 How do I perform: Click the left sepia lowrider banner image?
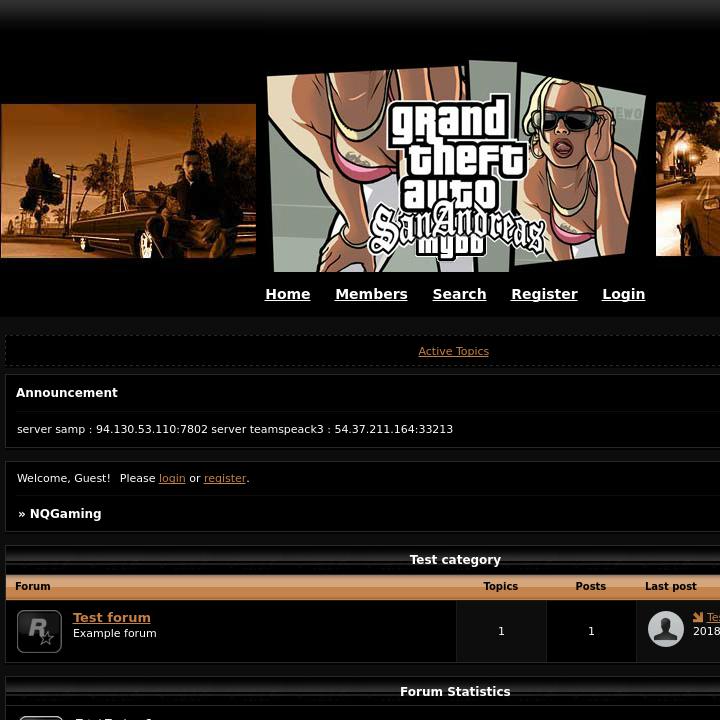tap(128, 181)
